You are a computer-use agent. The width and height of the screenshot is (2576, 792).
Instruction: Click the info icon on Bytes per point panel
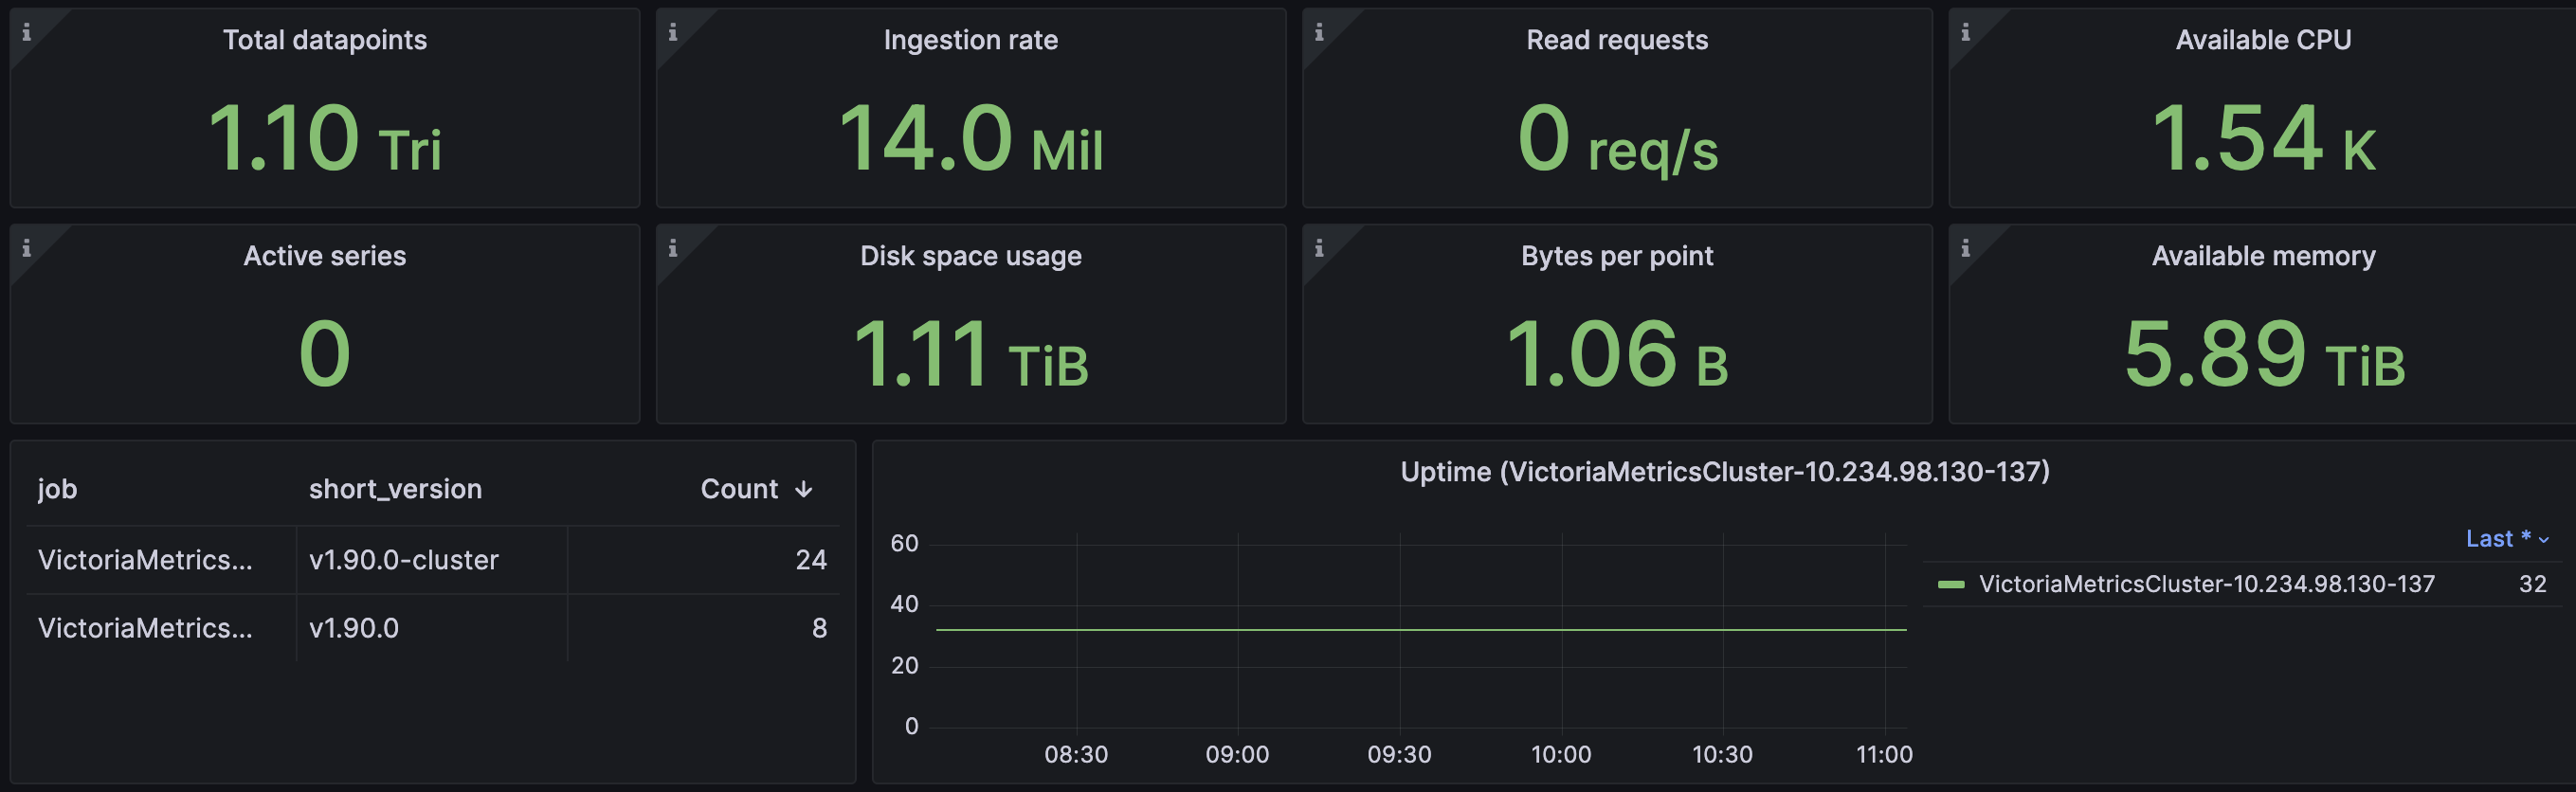pyautogui.click(x=1319, y=248)
